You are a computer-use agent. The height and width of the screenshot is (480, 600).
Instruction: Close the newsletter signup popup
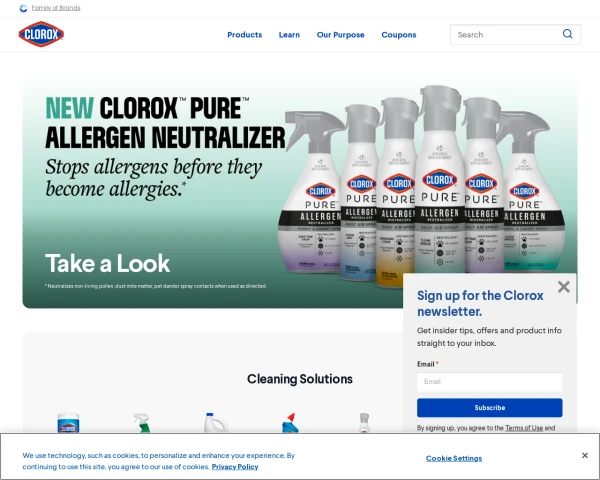point(564,287)
